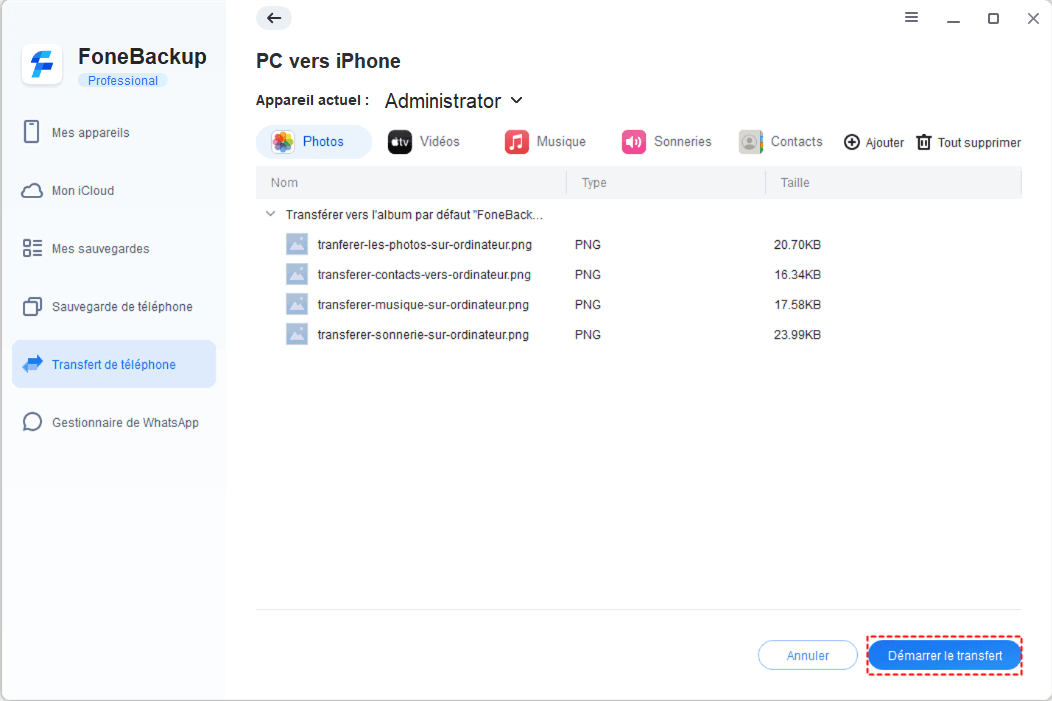This screenshot has height=701, width=1052.
Task: Click Tout supprimer trash button
Action: pyautogui.click(x=969, y=142)
